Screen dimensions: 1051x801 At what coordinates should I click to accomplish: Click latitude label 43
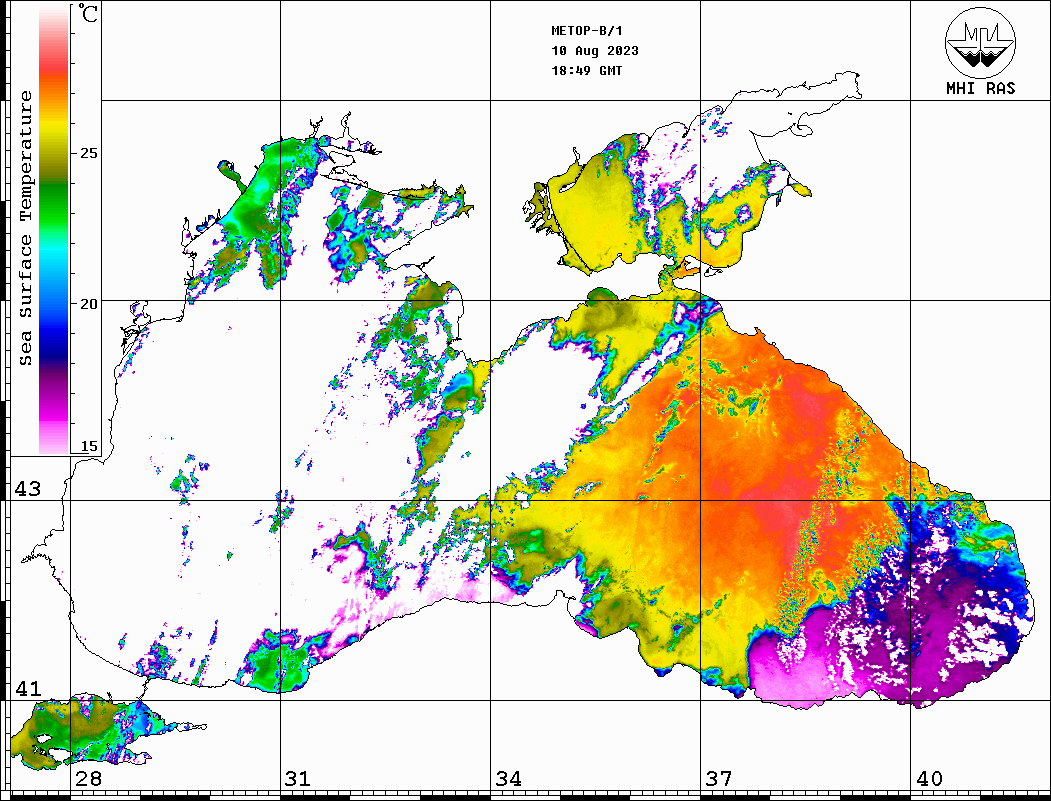tap(27, 489)
